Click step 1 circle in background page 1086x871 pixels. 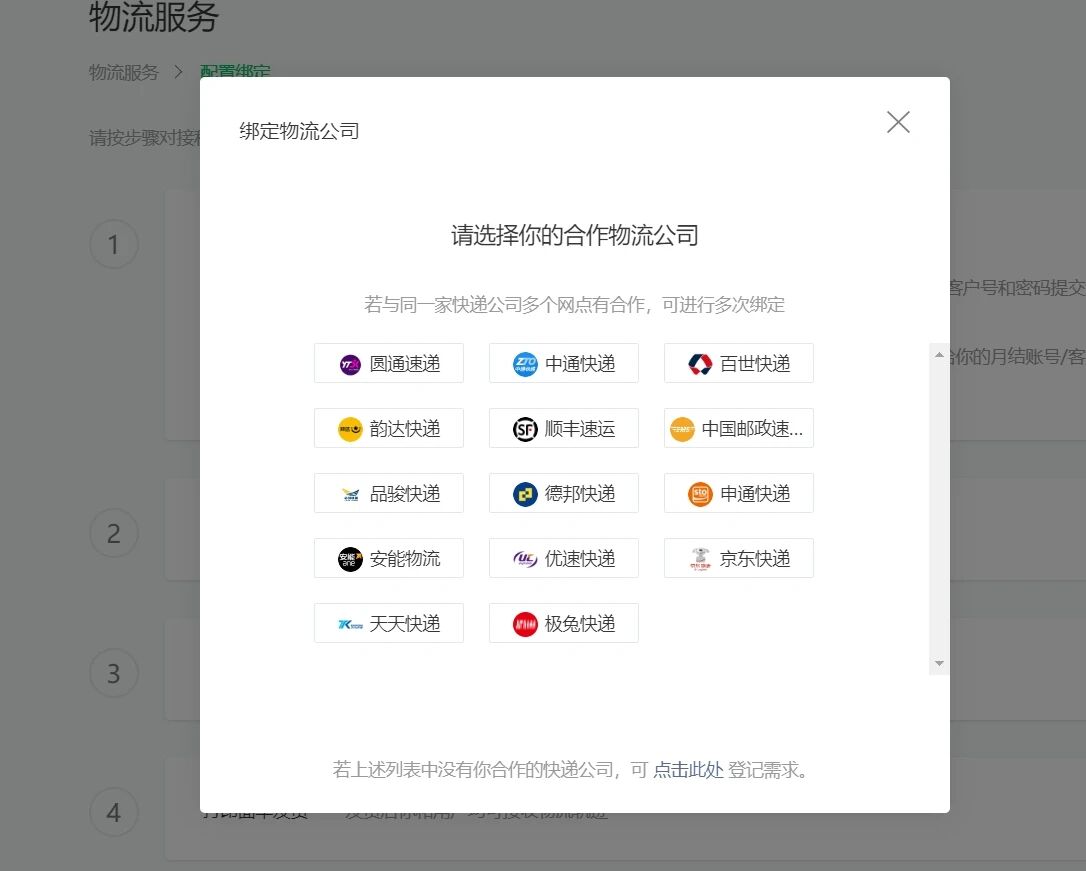pos(114,244)
